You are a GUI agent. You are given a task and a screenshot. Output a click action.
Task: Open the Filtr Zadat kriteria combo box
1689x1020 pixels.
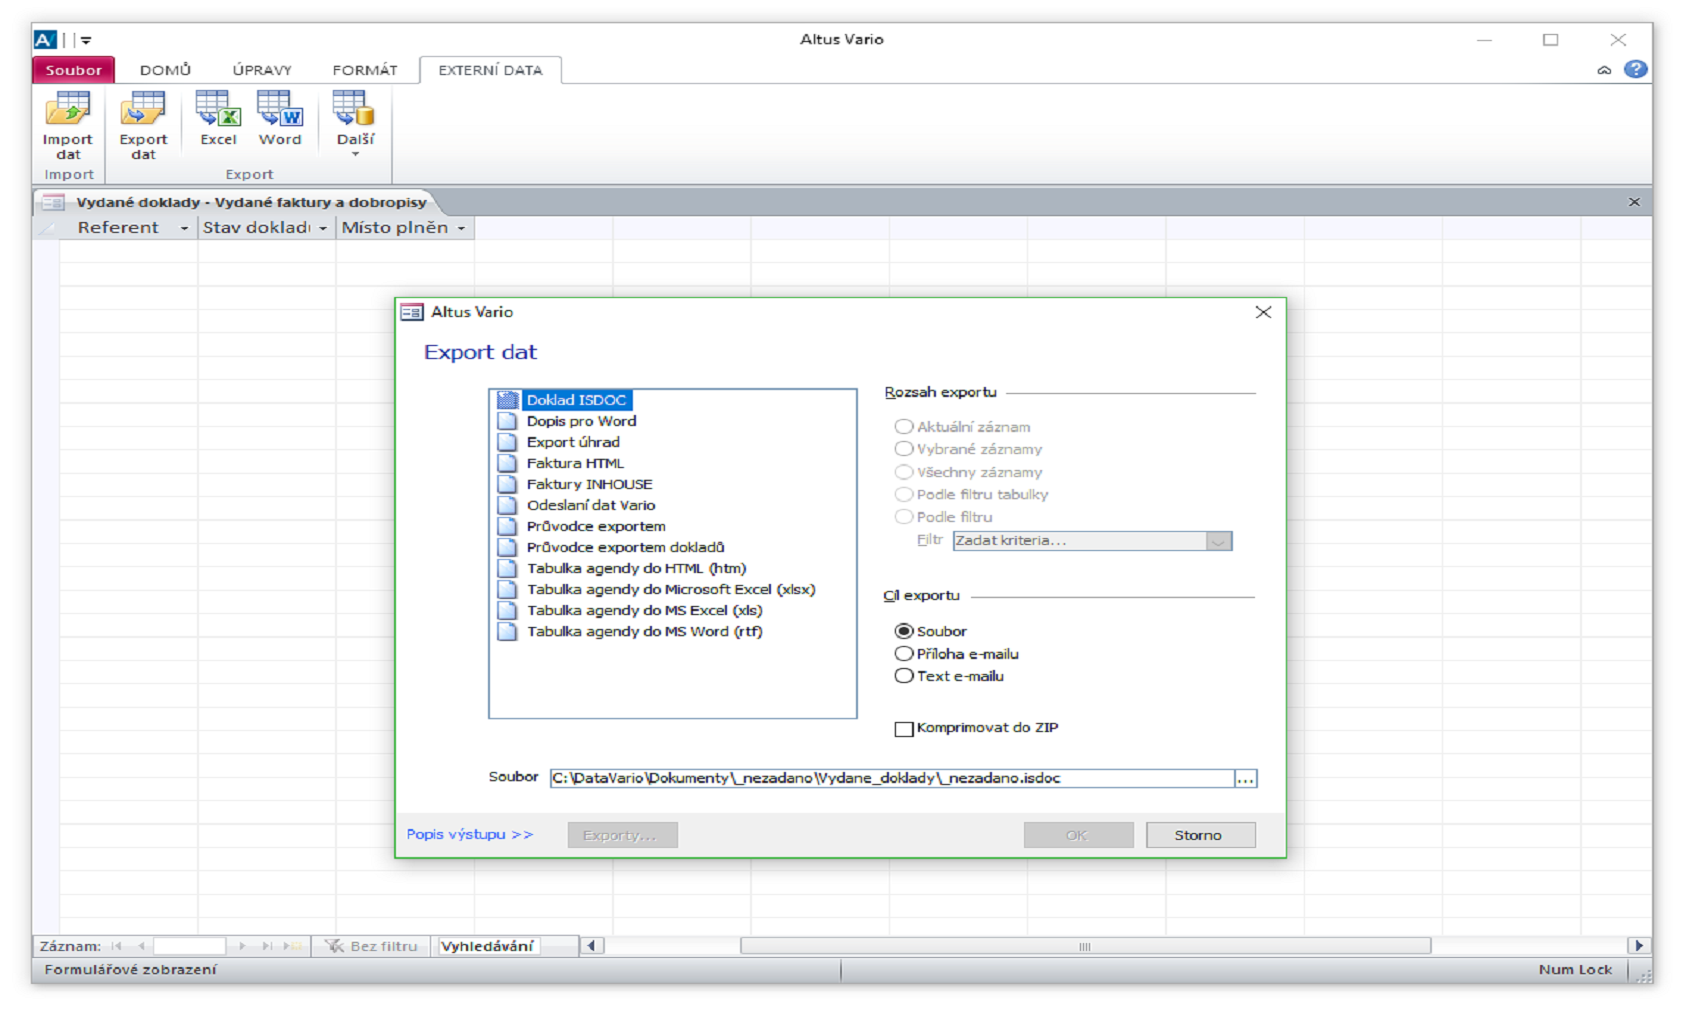(x=1092, y=541)
